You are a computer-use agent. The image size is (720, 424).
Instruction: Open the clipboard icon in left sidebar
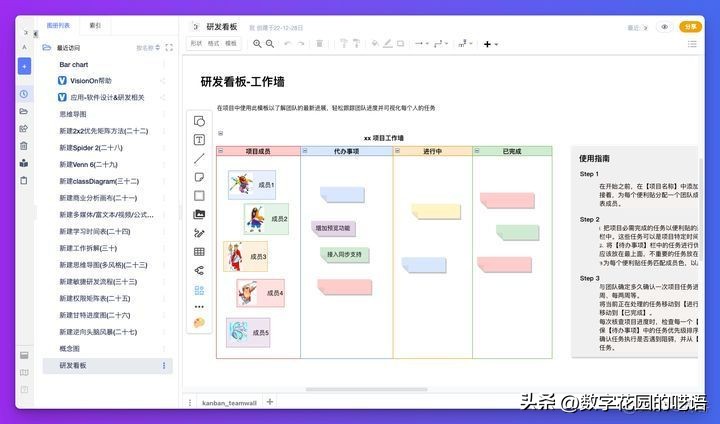pos(24,181)
